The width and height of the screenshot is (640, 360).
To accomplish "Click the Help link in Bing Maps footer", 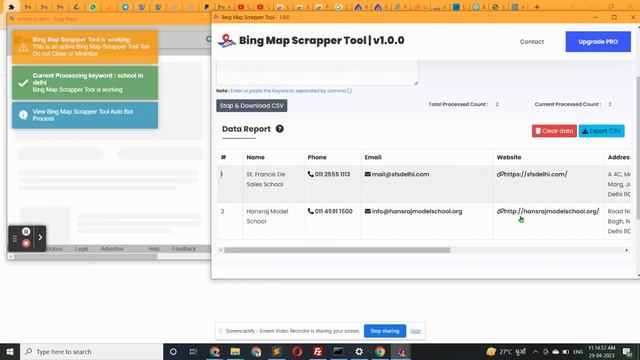I will [154, 249].
